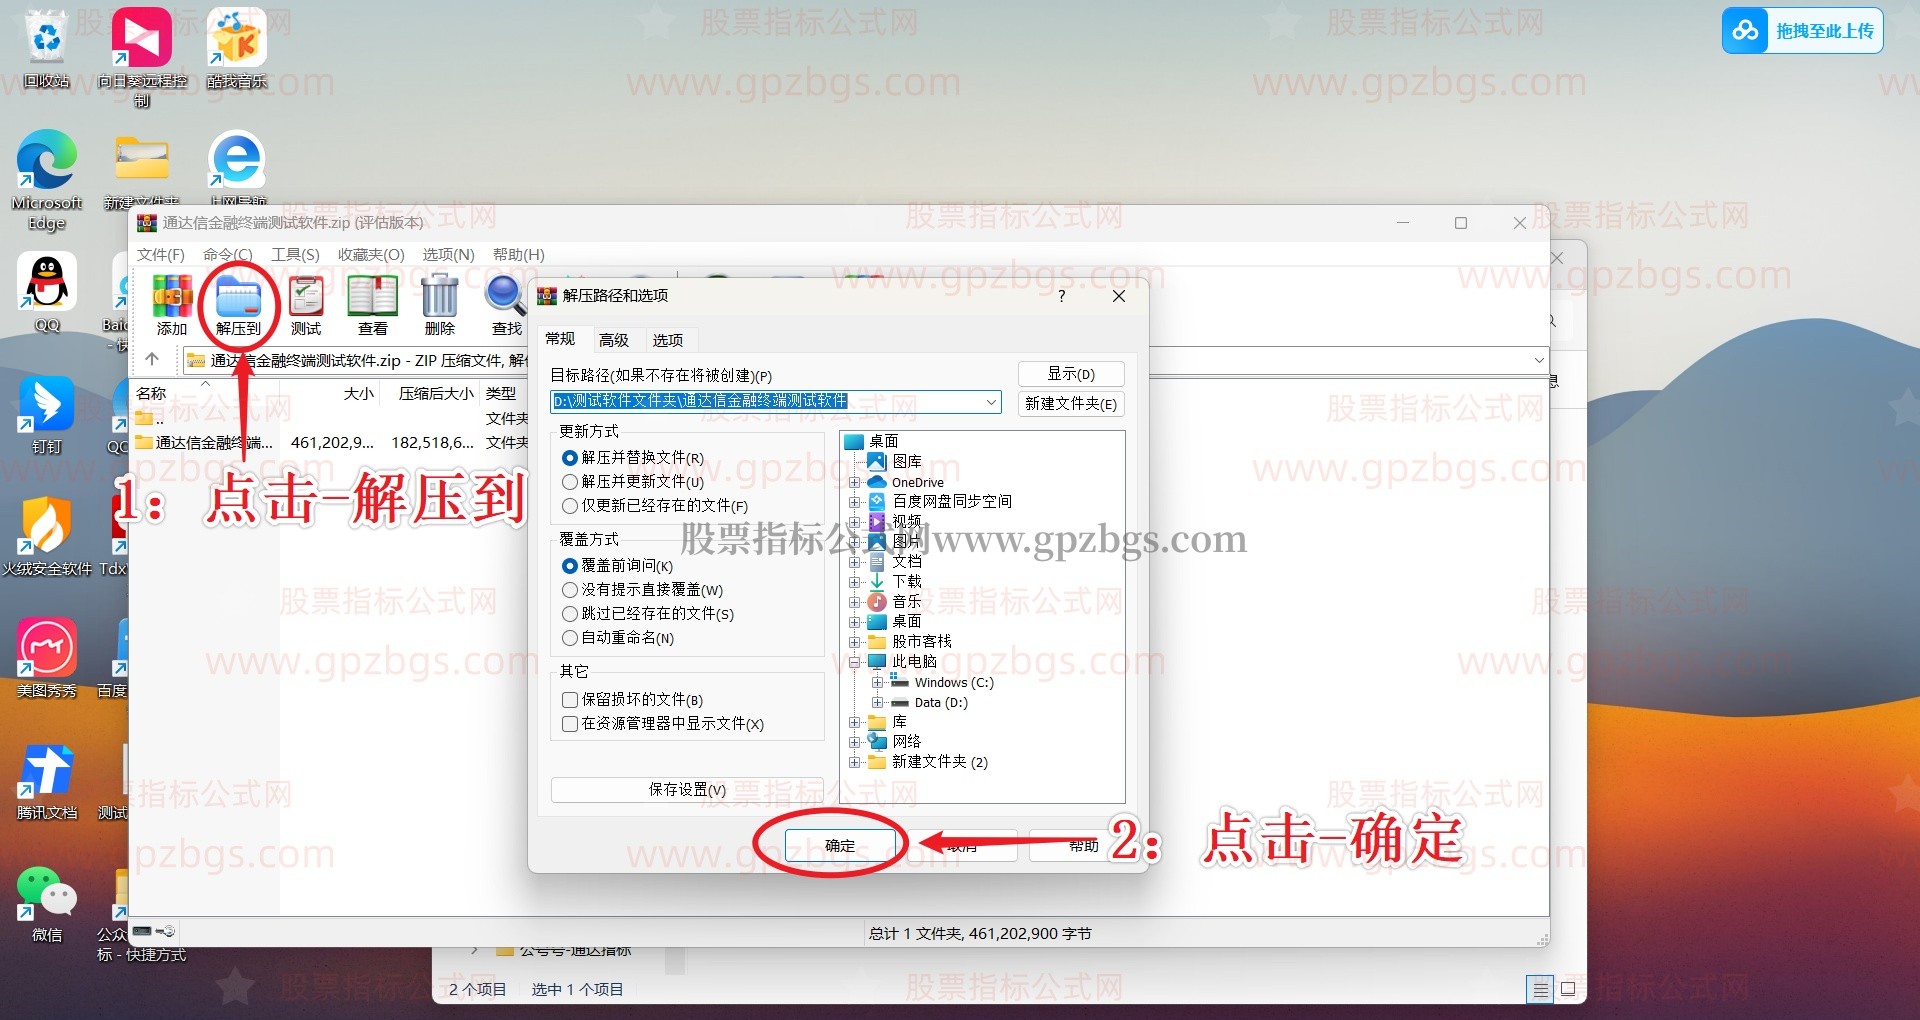Viewport: 1920px width, 1020px height.
Task: Sort archive list by 名称 column header
Action: 151,394
